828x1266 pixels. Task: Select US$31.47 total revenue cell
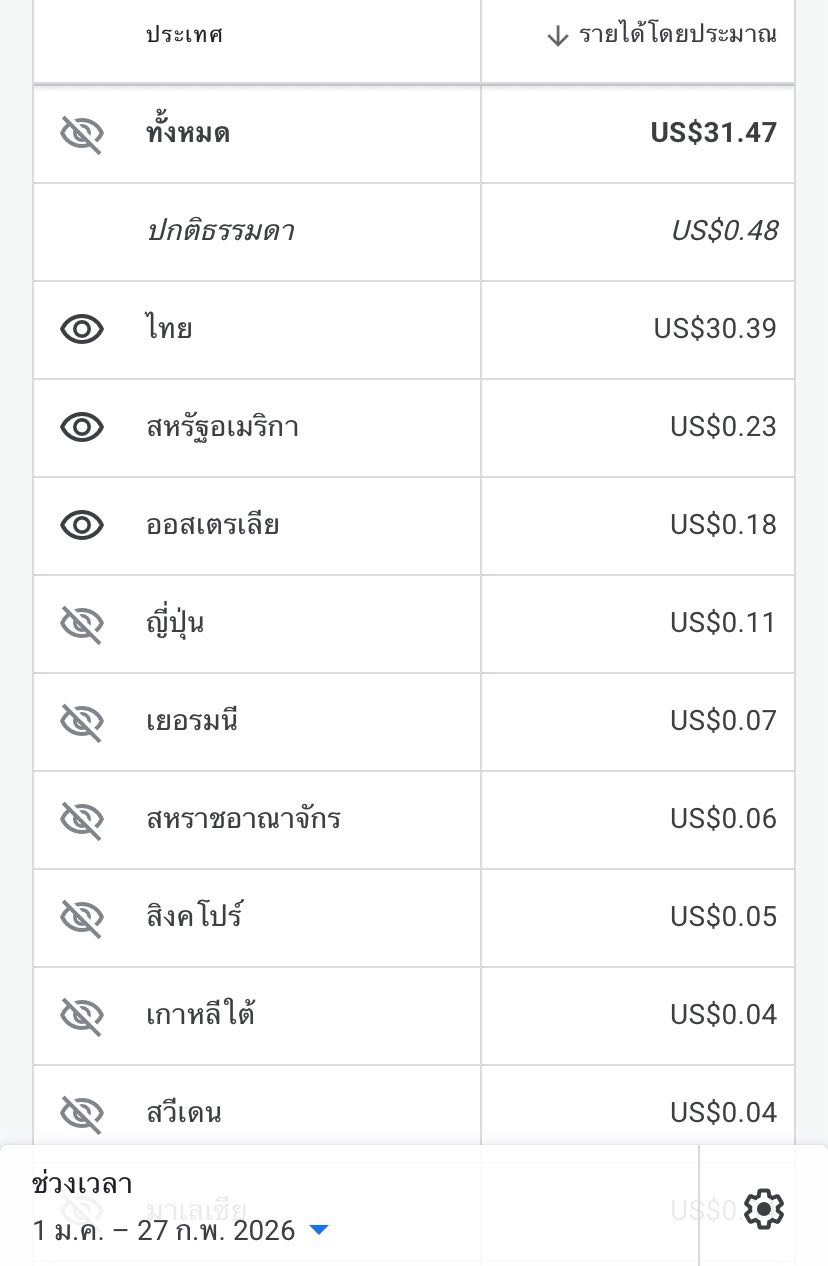(713, 133)
